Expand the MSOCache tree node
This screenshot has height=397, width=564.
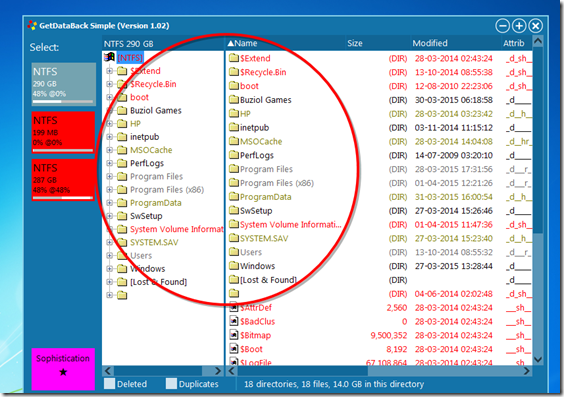coord(109,150)
